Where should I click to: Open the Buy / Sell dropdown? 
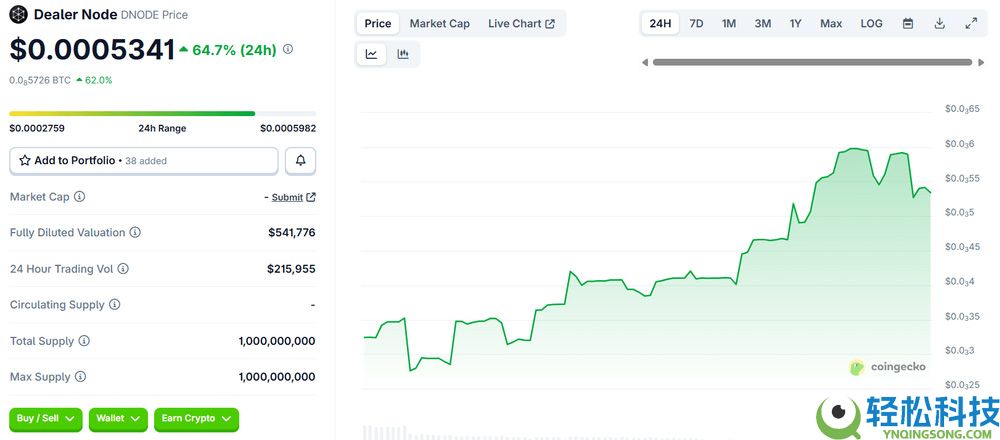click(46, 419)
